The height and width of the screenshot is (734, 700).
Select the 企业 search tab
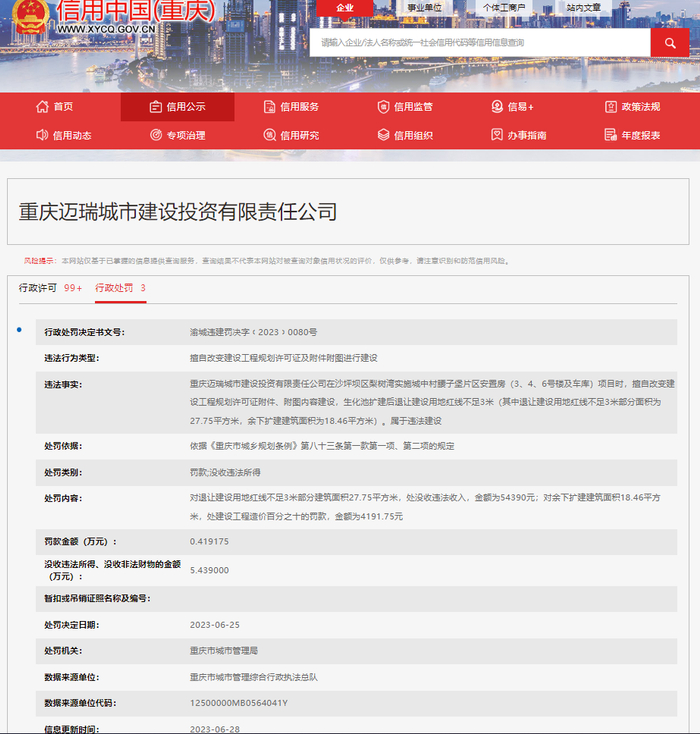(x=345, y=8)
